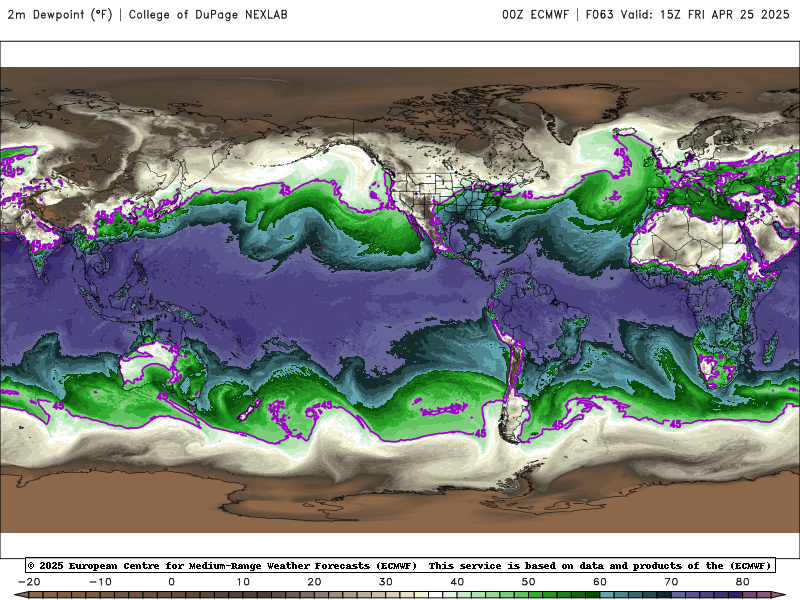Click the 50 color scale label

pyautogui.click(x=529, y=582)
